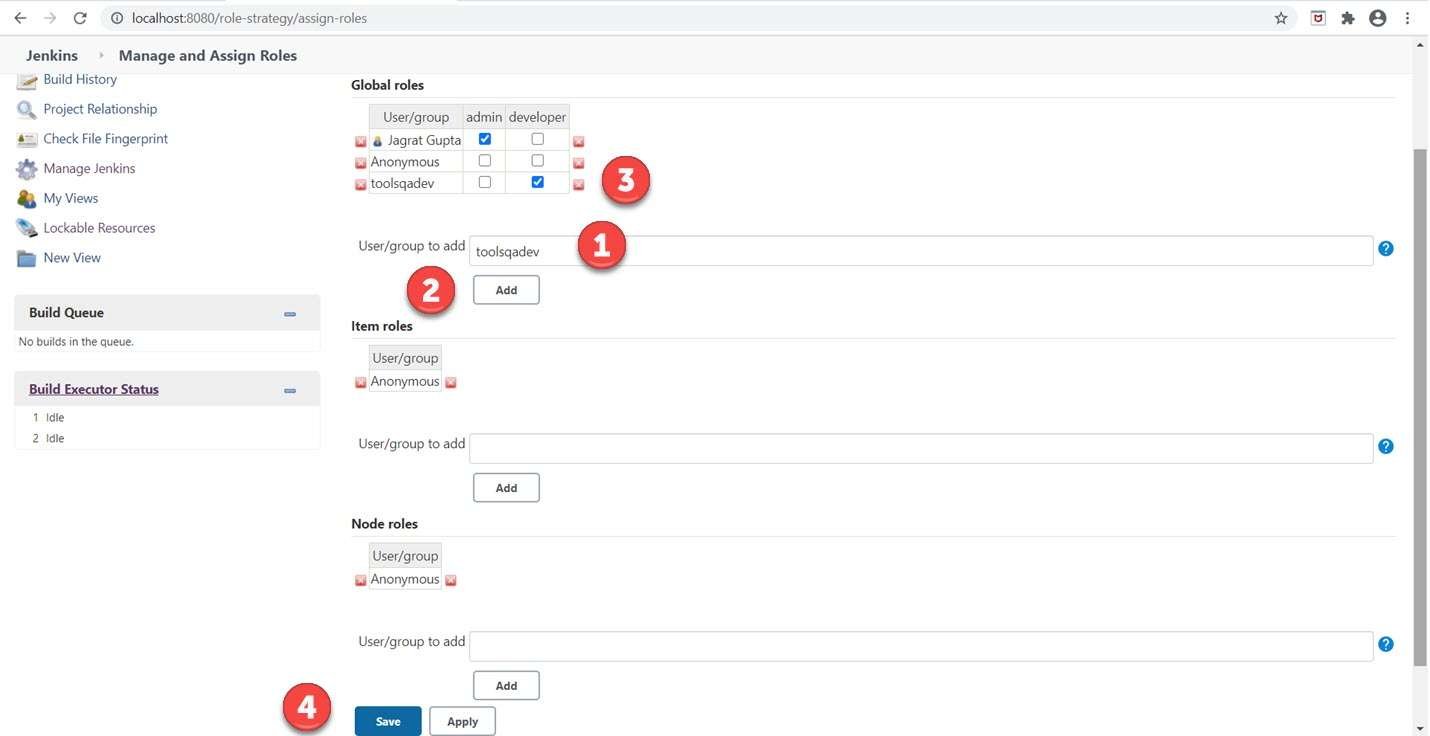Open browser extensions puzzle icon

click(x=1348, y=18)
